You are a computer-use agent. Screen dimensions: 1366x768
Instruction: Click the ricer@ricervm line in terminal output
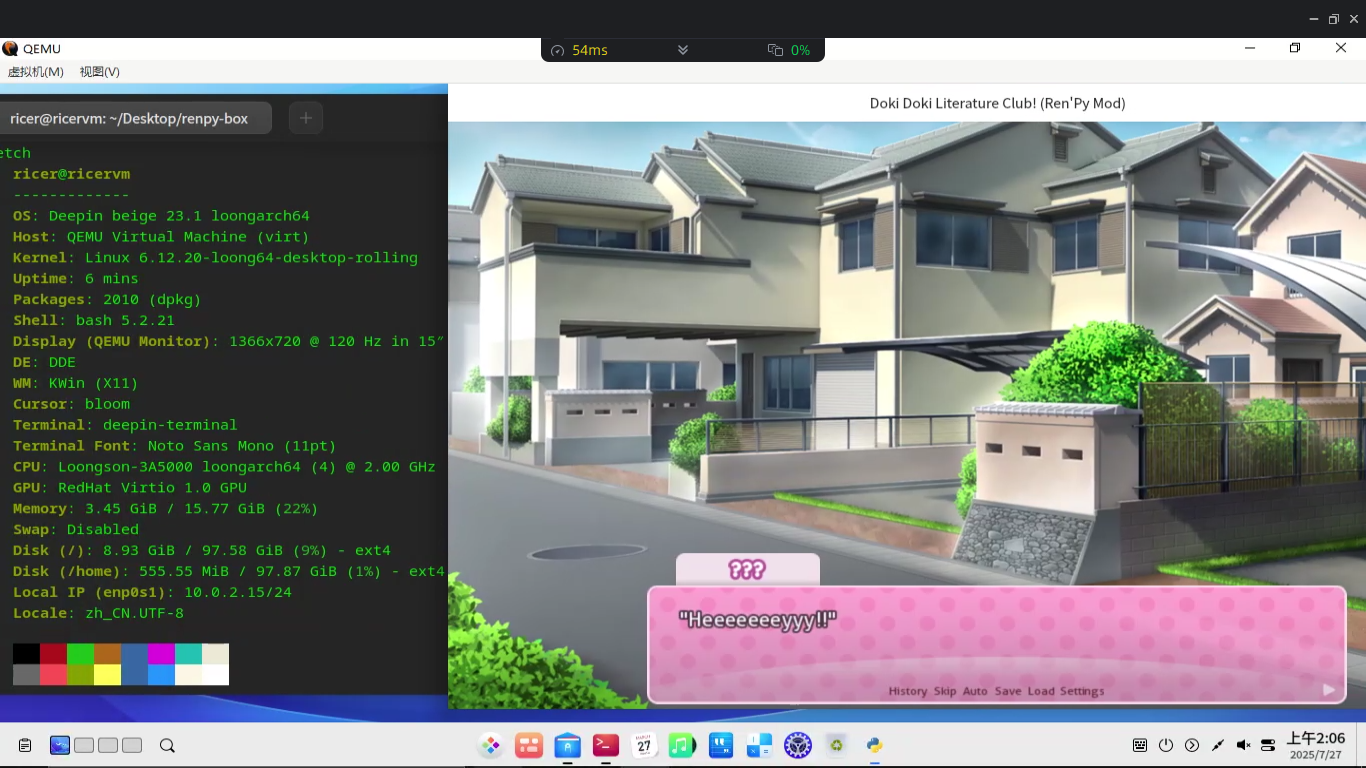pyautogui.click(x=72, y=174)
